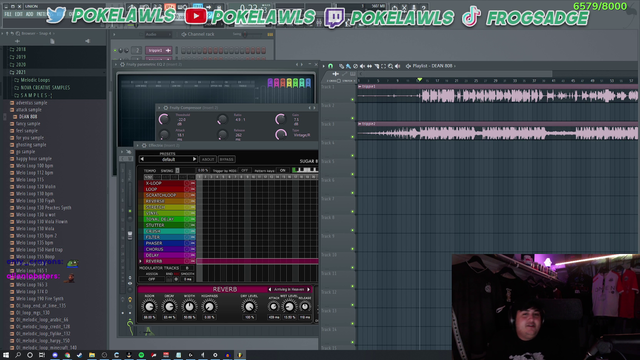The height and width of the screenshot is (360, 640).
Task: Open Fruity parametric EQ 2 menu arrow
Action: (116, 64)
